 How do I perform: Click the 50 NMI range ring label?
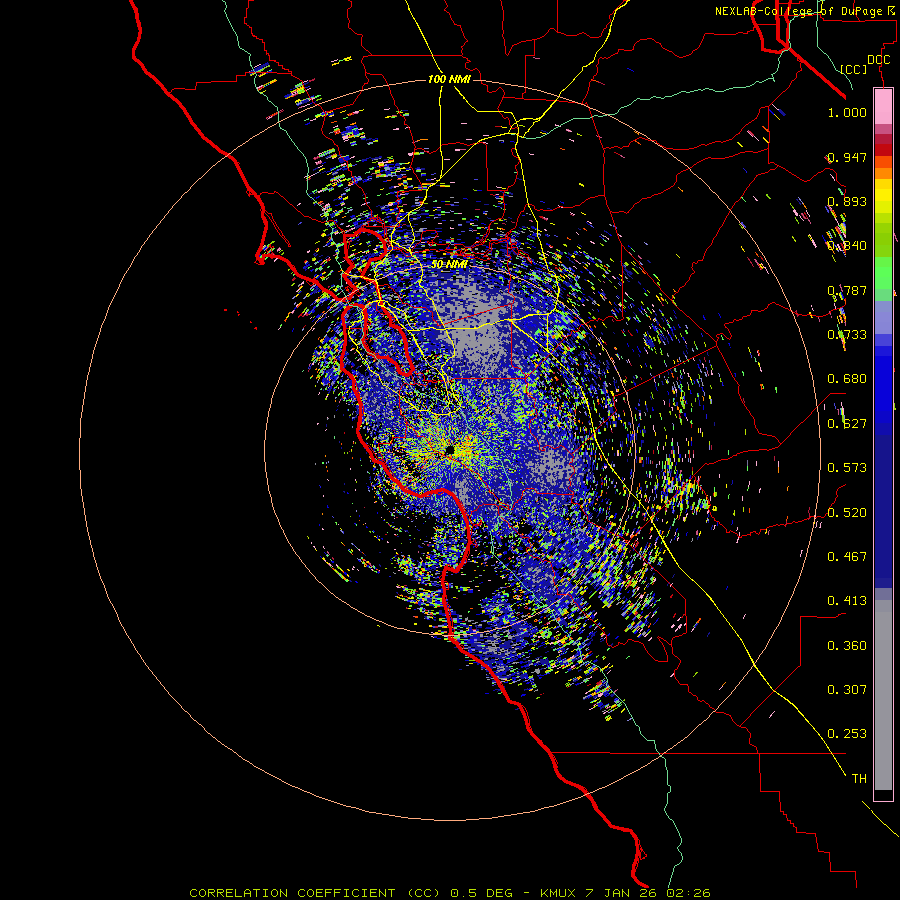point(449,264)
